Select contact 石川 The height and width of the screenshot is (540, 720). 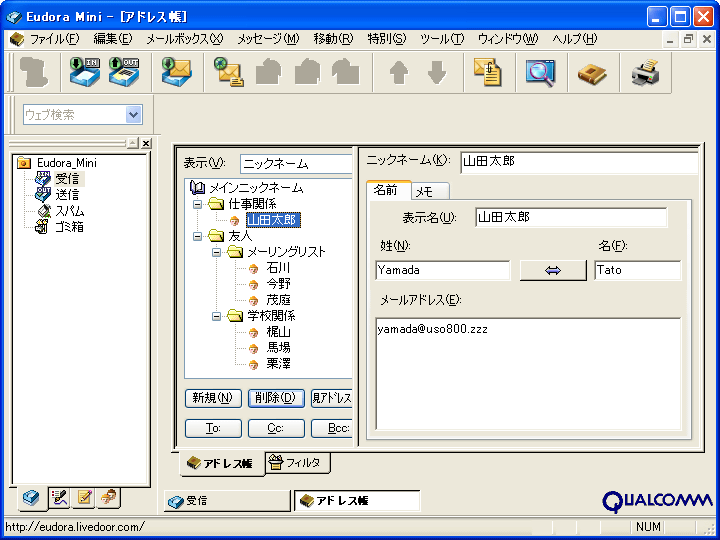pyautogui.click(x=278, y=268)
